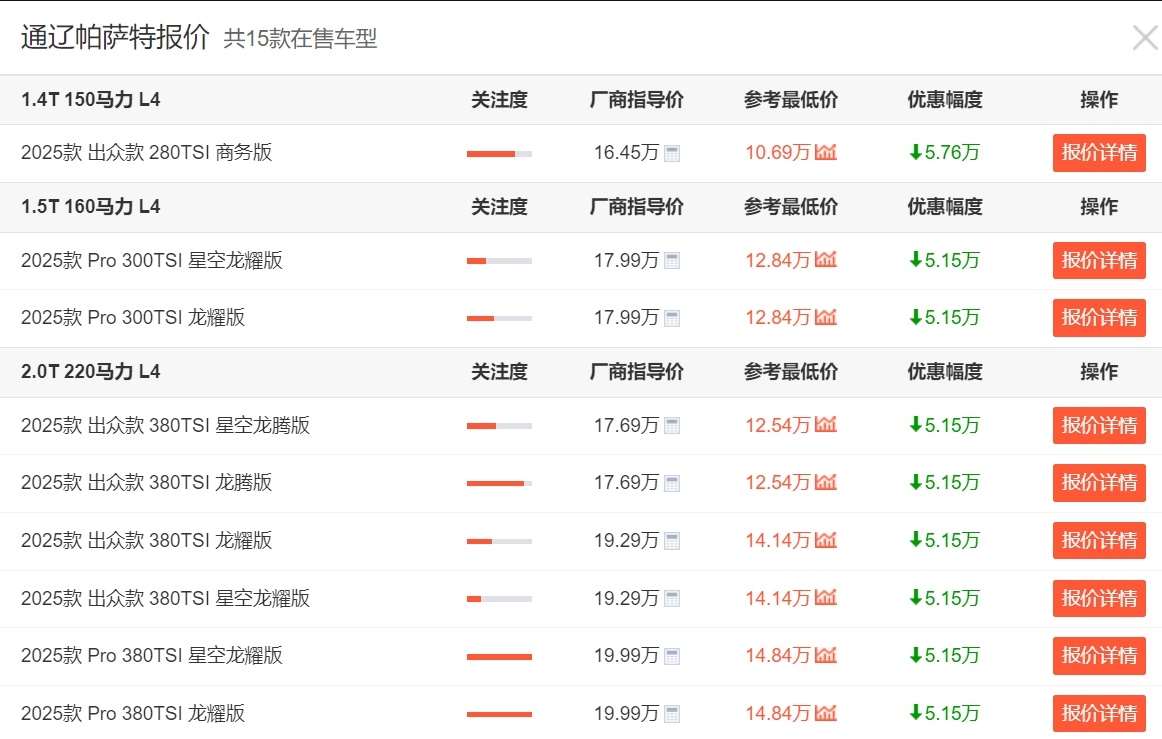Click attention bar for Pro 380TSI 星空龙耀版
This screenshot has width=1162, height=739.
tap(499, 657)
